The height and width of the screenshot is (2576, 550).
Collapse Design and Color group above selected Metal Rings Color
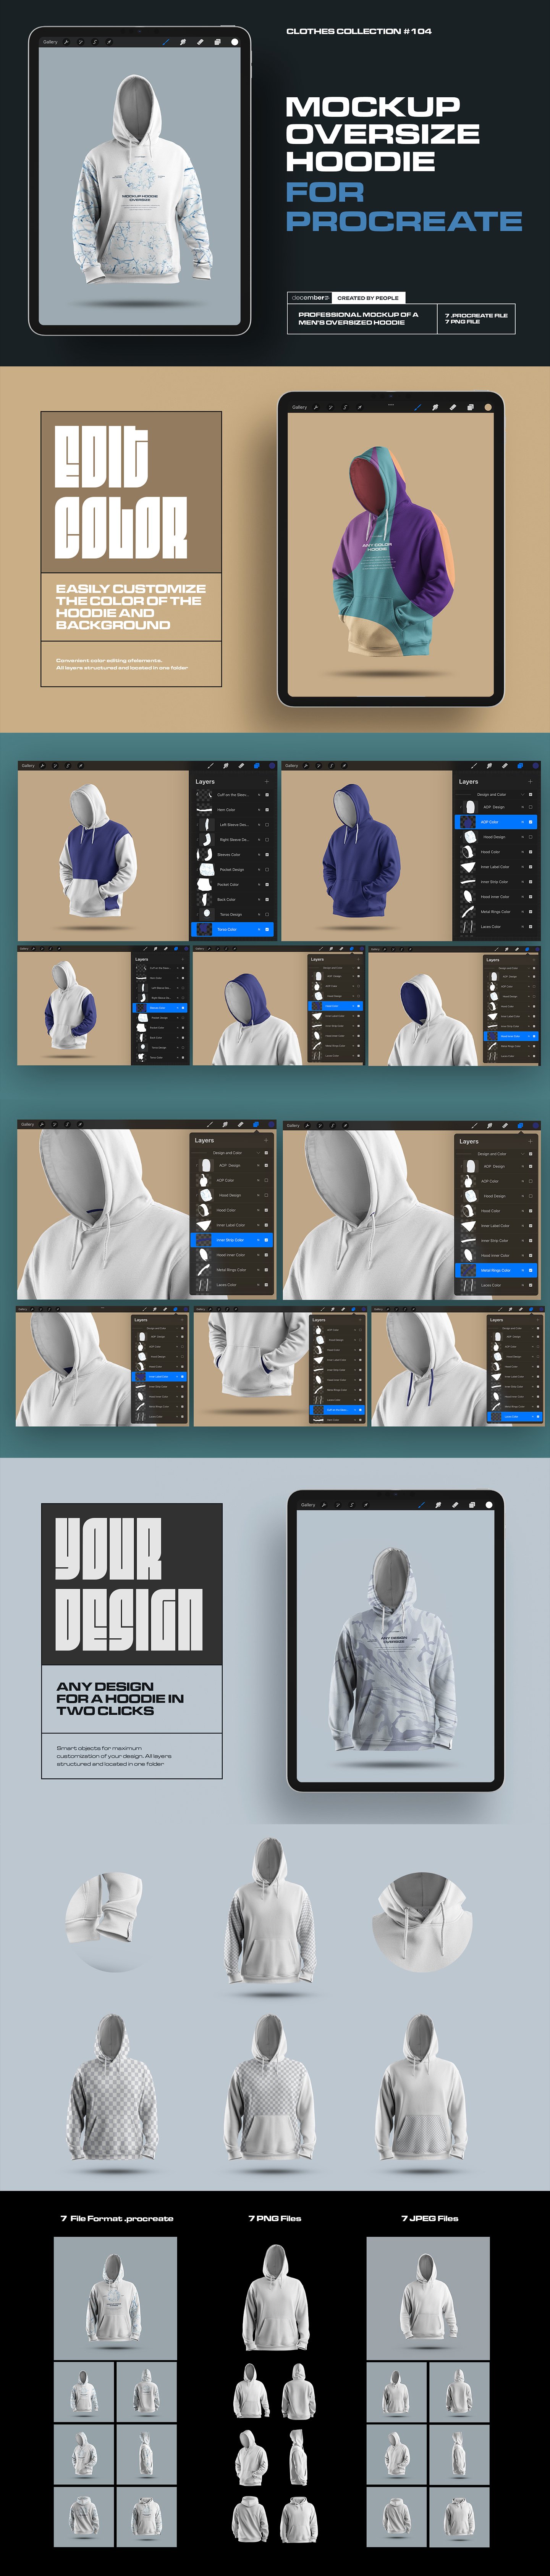(x=522, y=1154)
